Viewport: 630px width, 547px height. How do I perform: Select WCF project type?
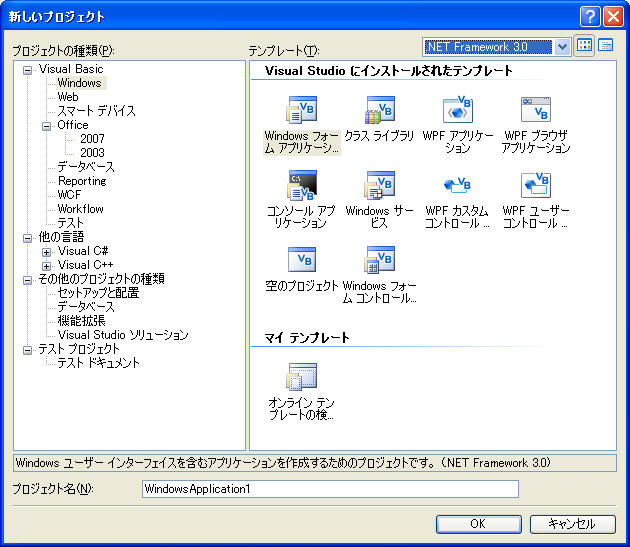click(69, 195)
